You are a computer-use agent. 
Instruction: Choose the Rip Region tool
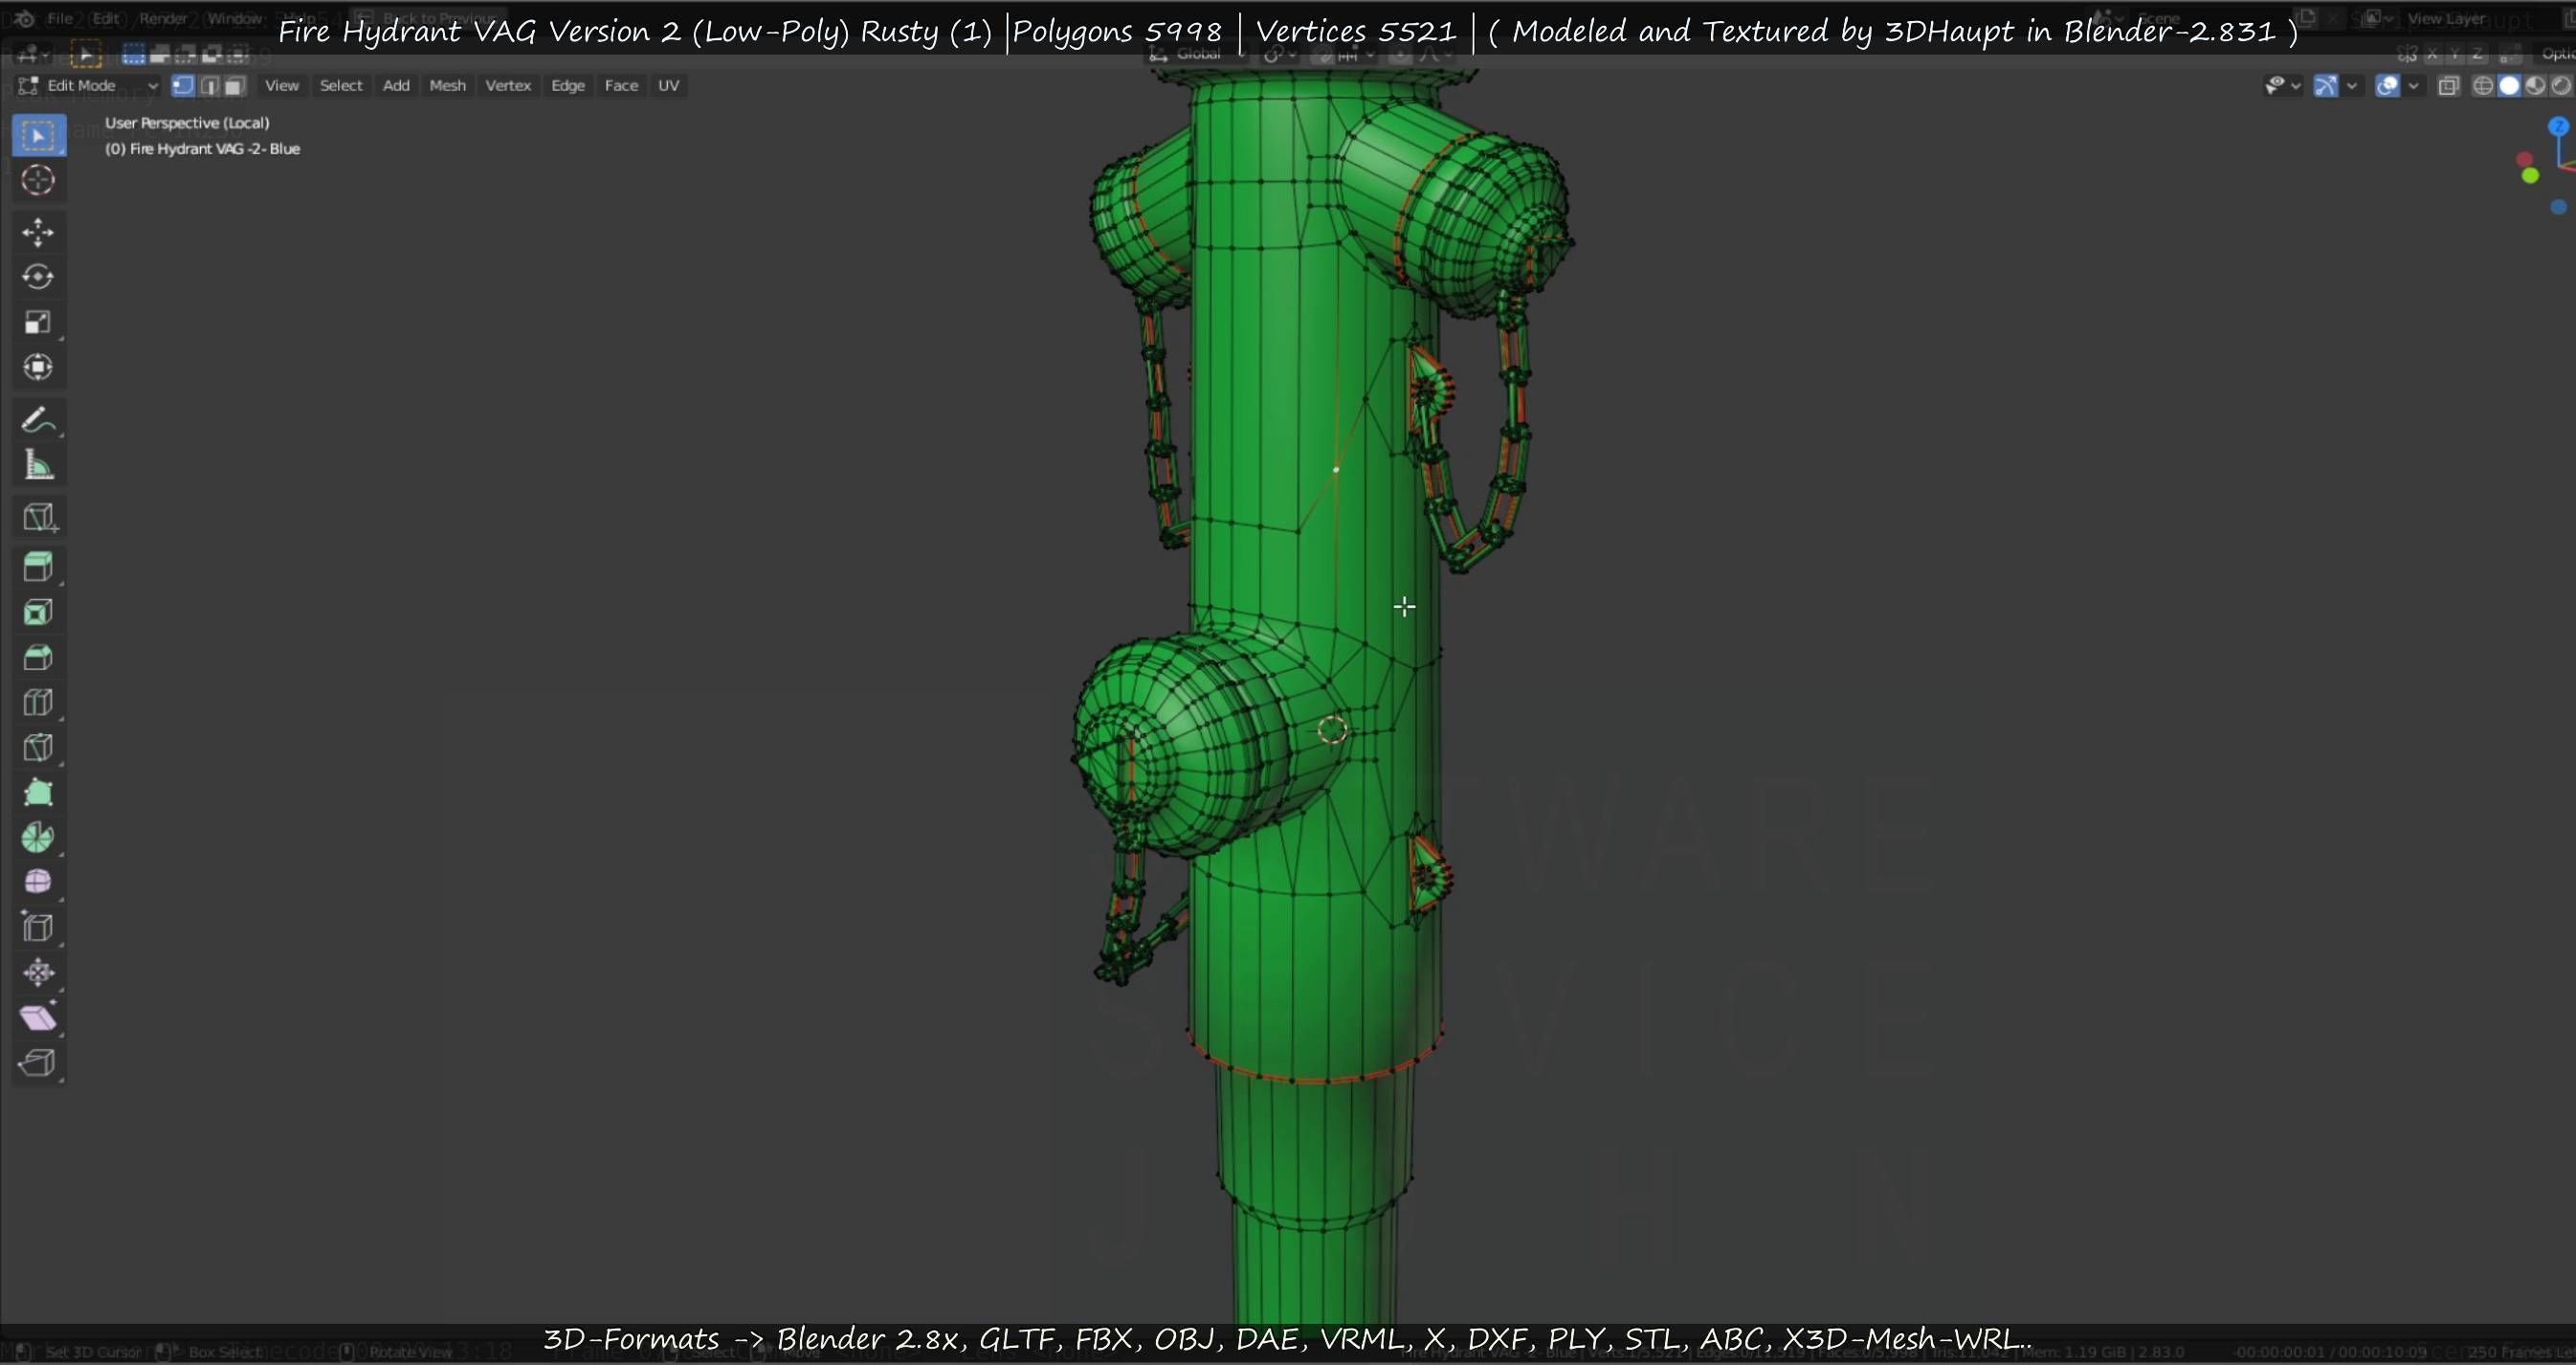(x=39, y=1062)
